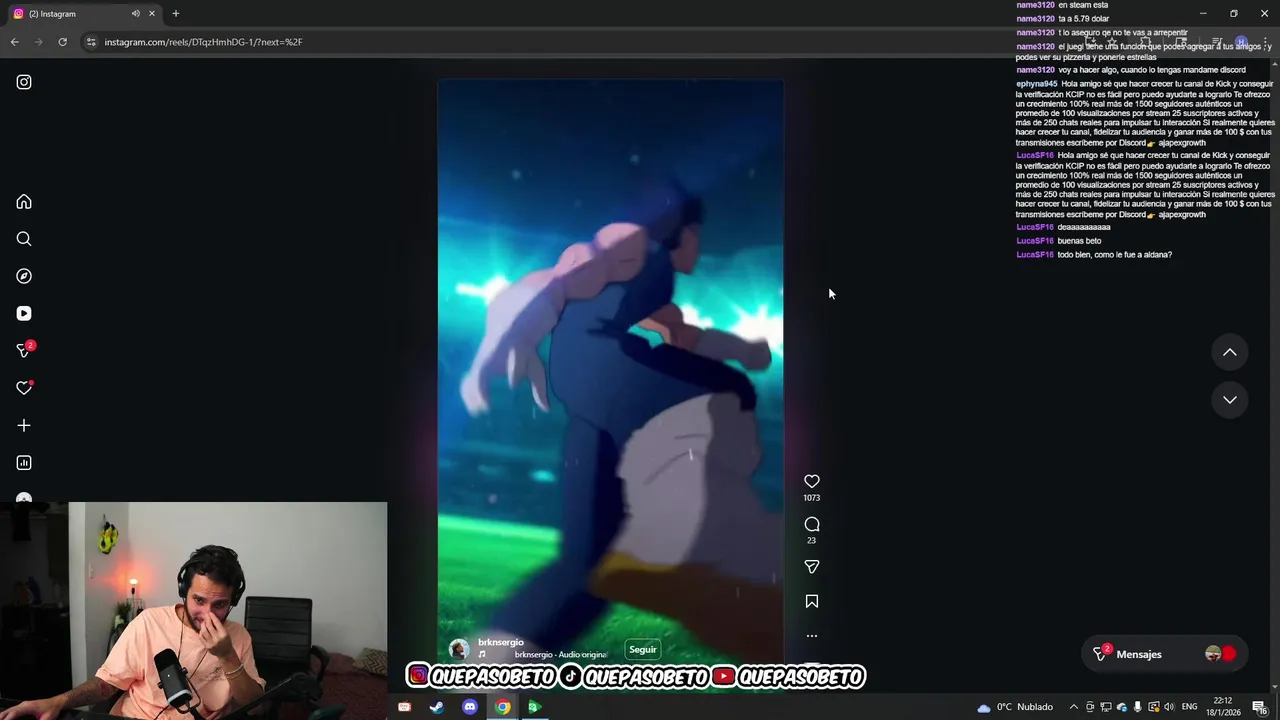This screenshot has width=1280, height=720.
Task: Open the brknsergio profile picture
Action: pos(459,649)
